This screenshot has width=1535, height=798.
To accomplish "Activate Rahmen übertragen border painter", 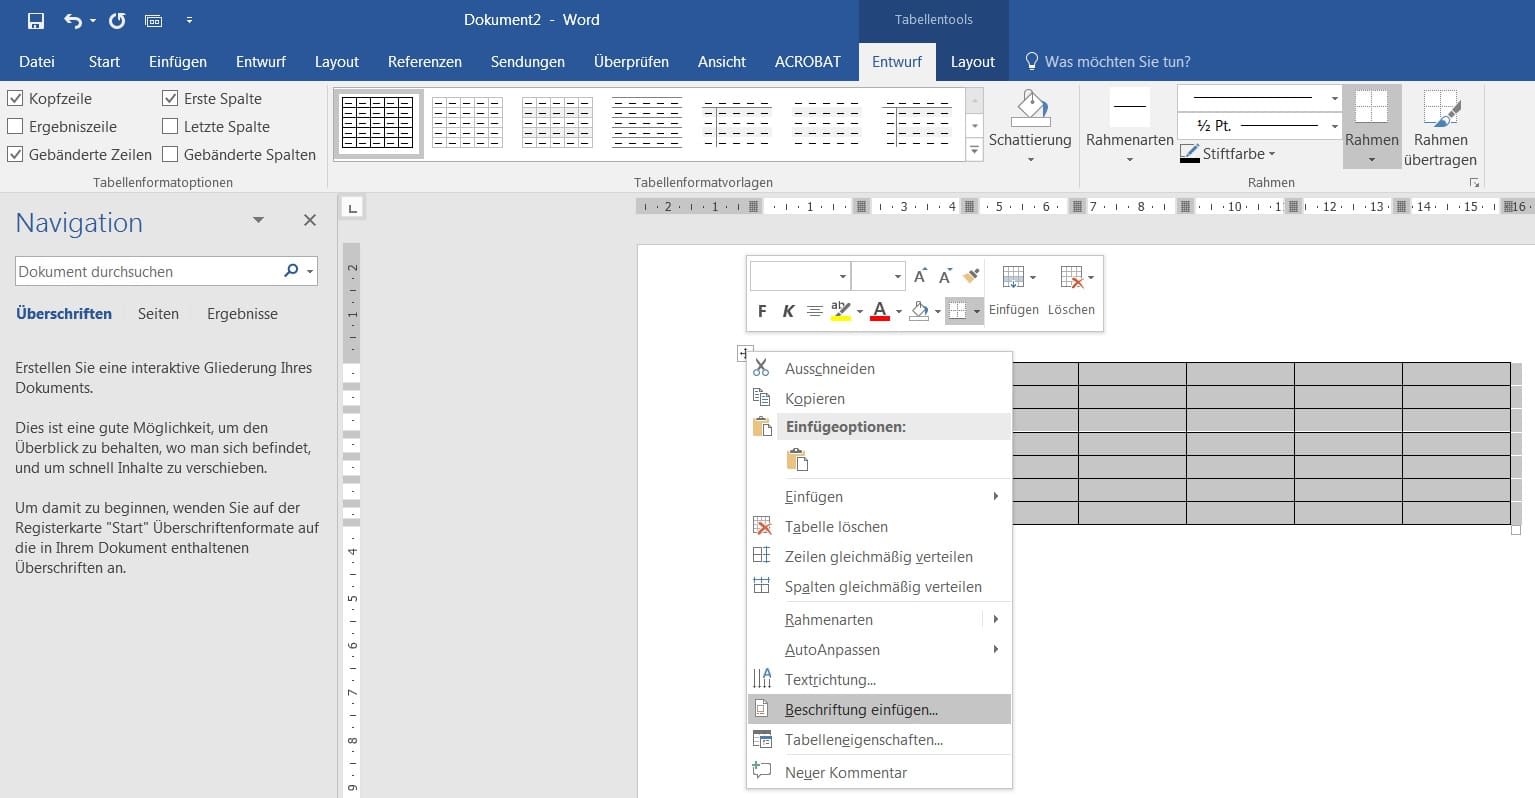I will (x=1440, y=126).
